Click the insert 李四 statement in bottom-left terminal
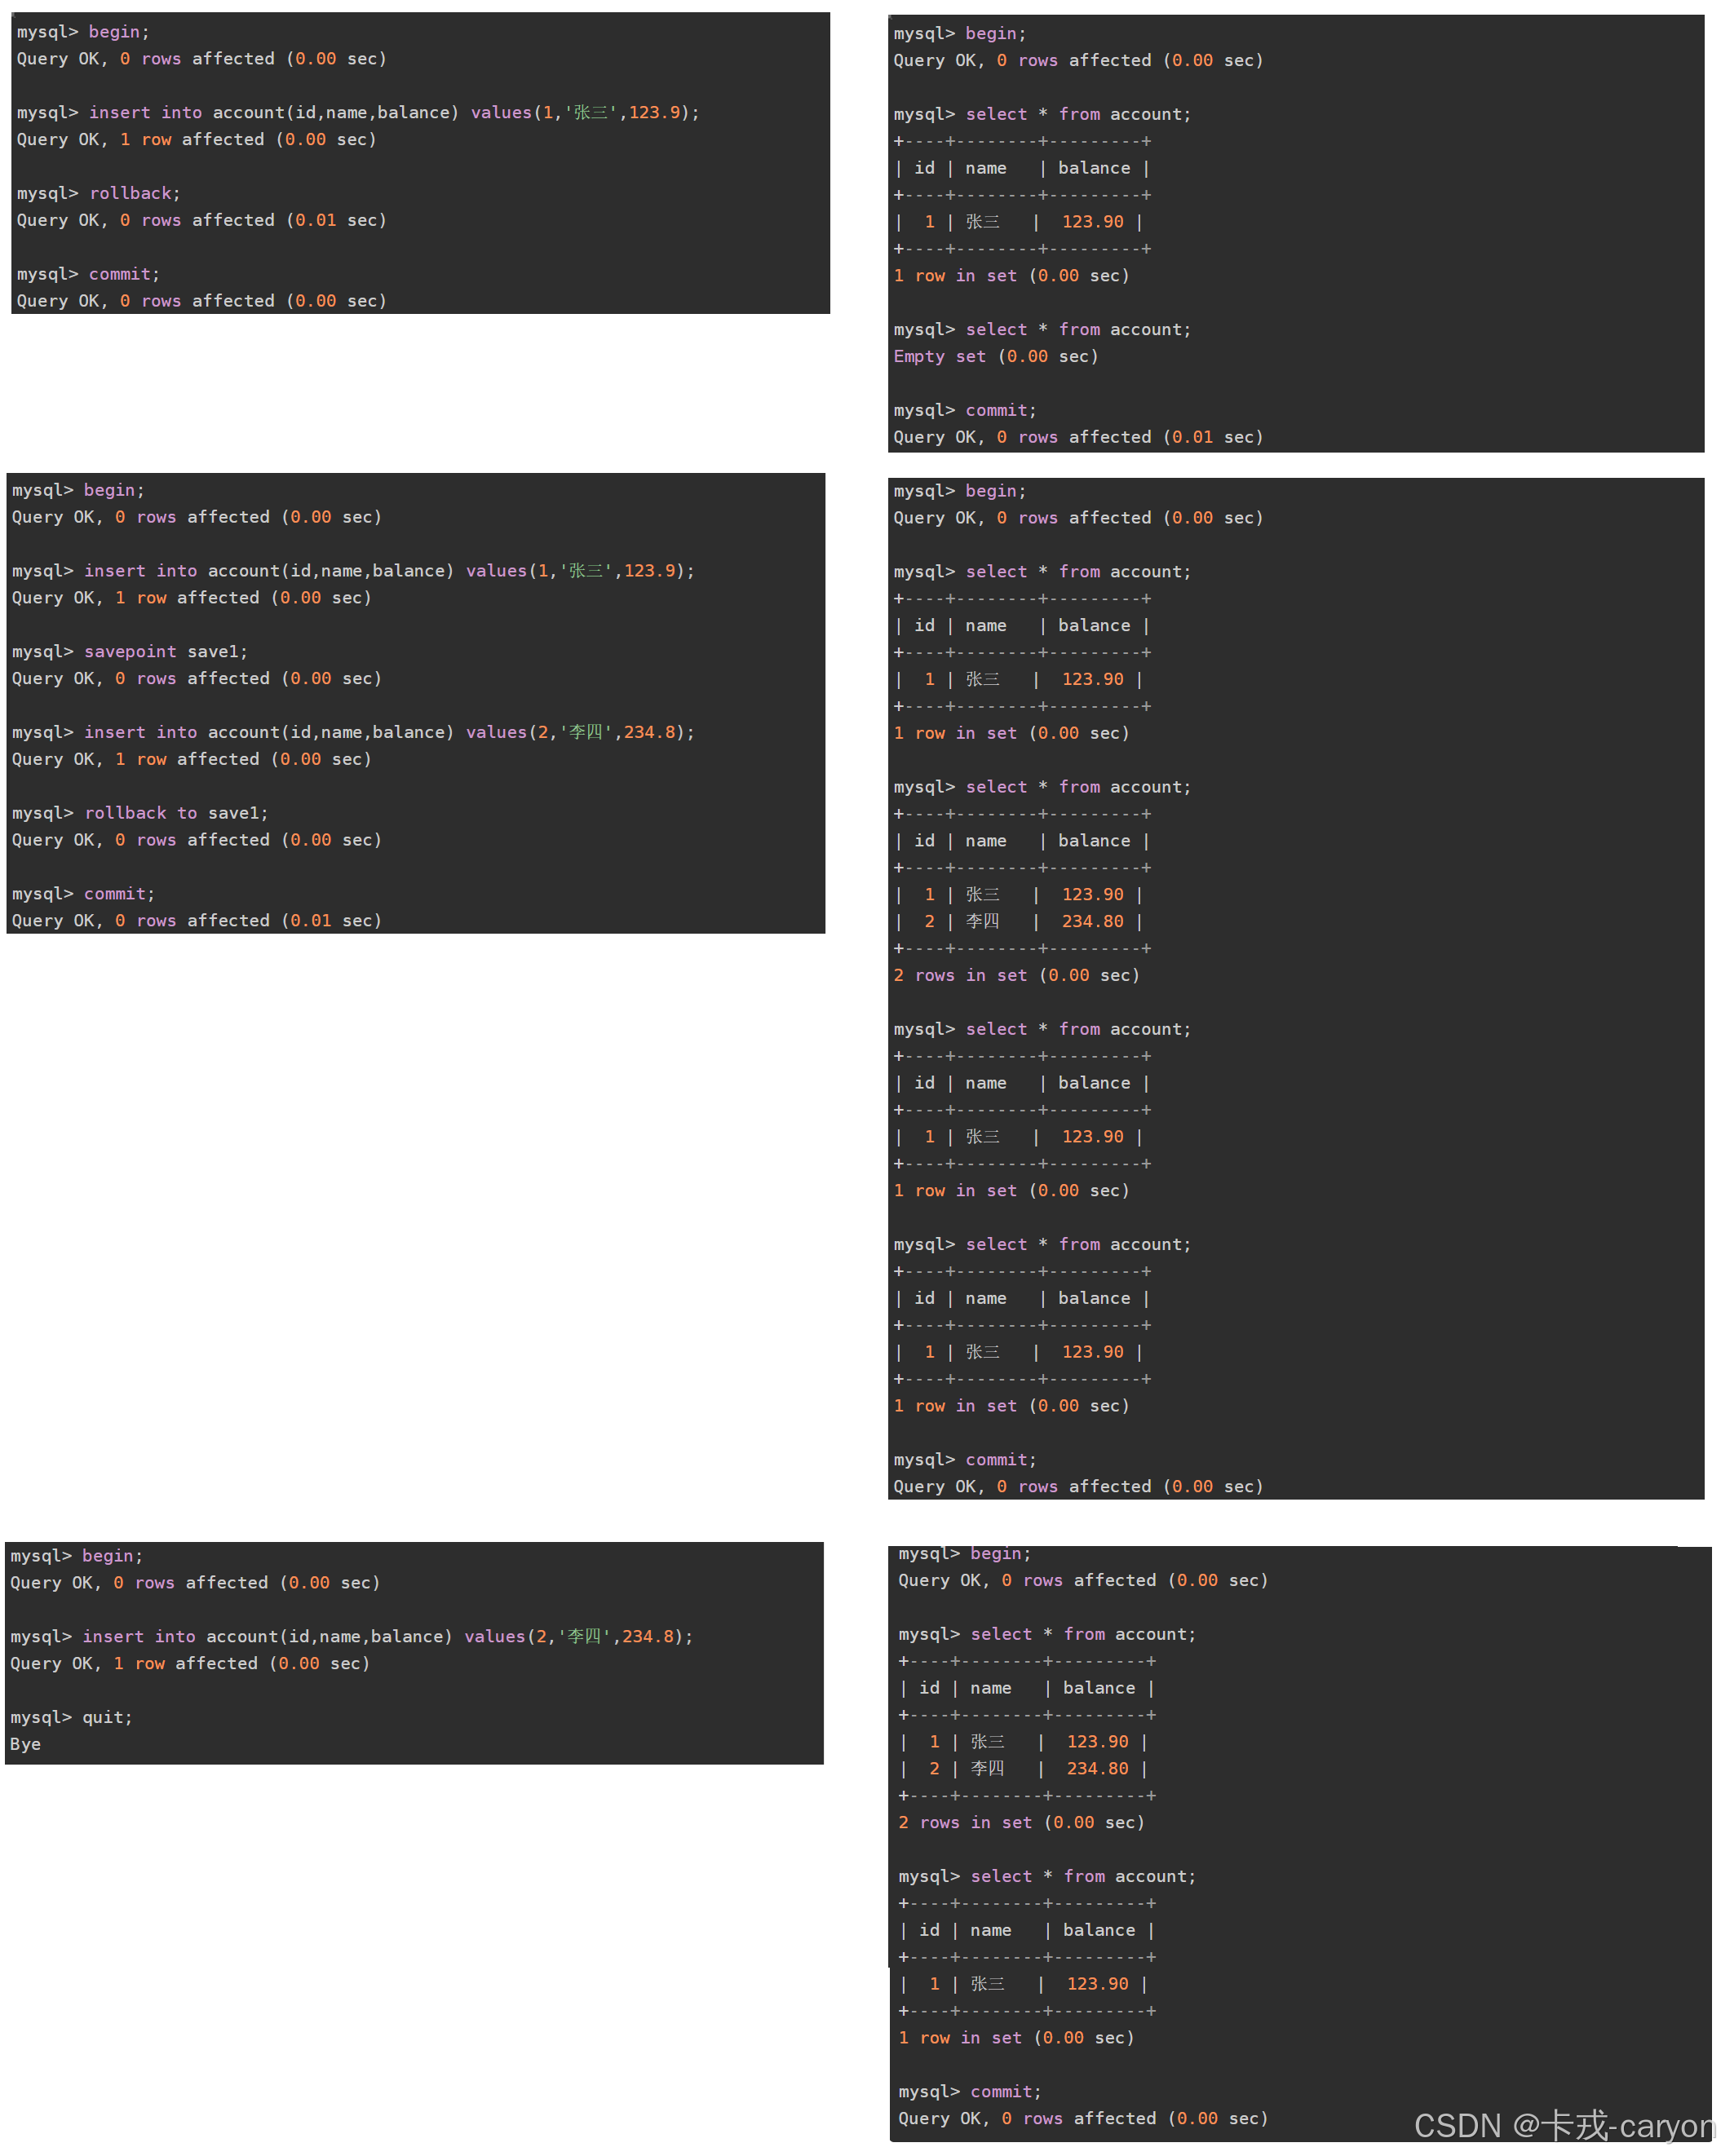This screenshot has width=1721, height=2156. point(387,1636)
